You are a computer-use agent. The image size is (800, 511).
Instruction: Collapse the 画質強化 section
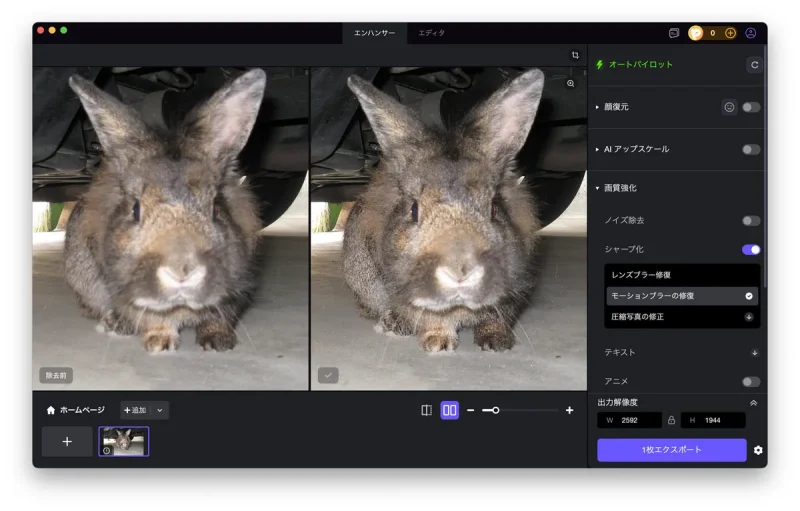tap(598, 188)
